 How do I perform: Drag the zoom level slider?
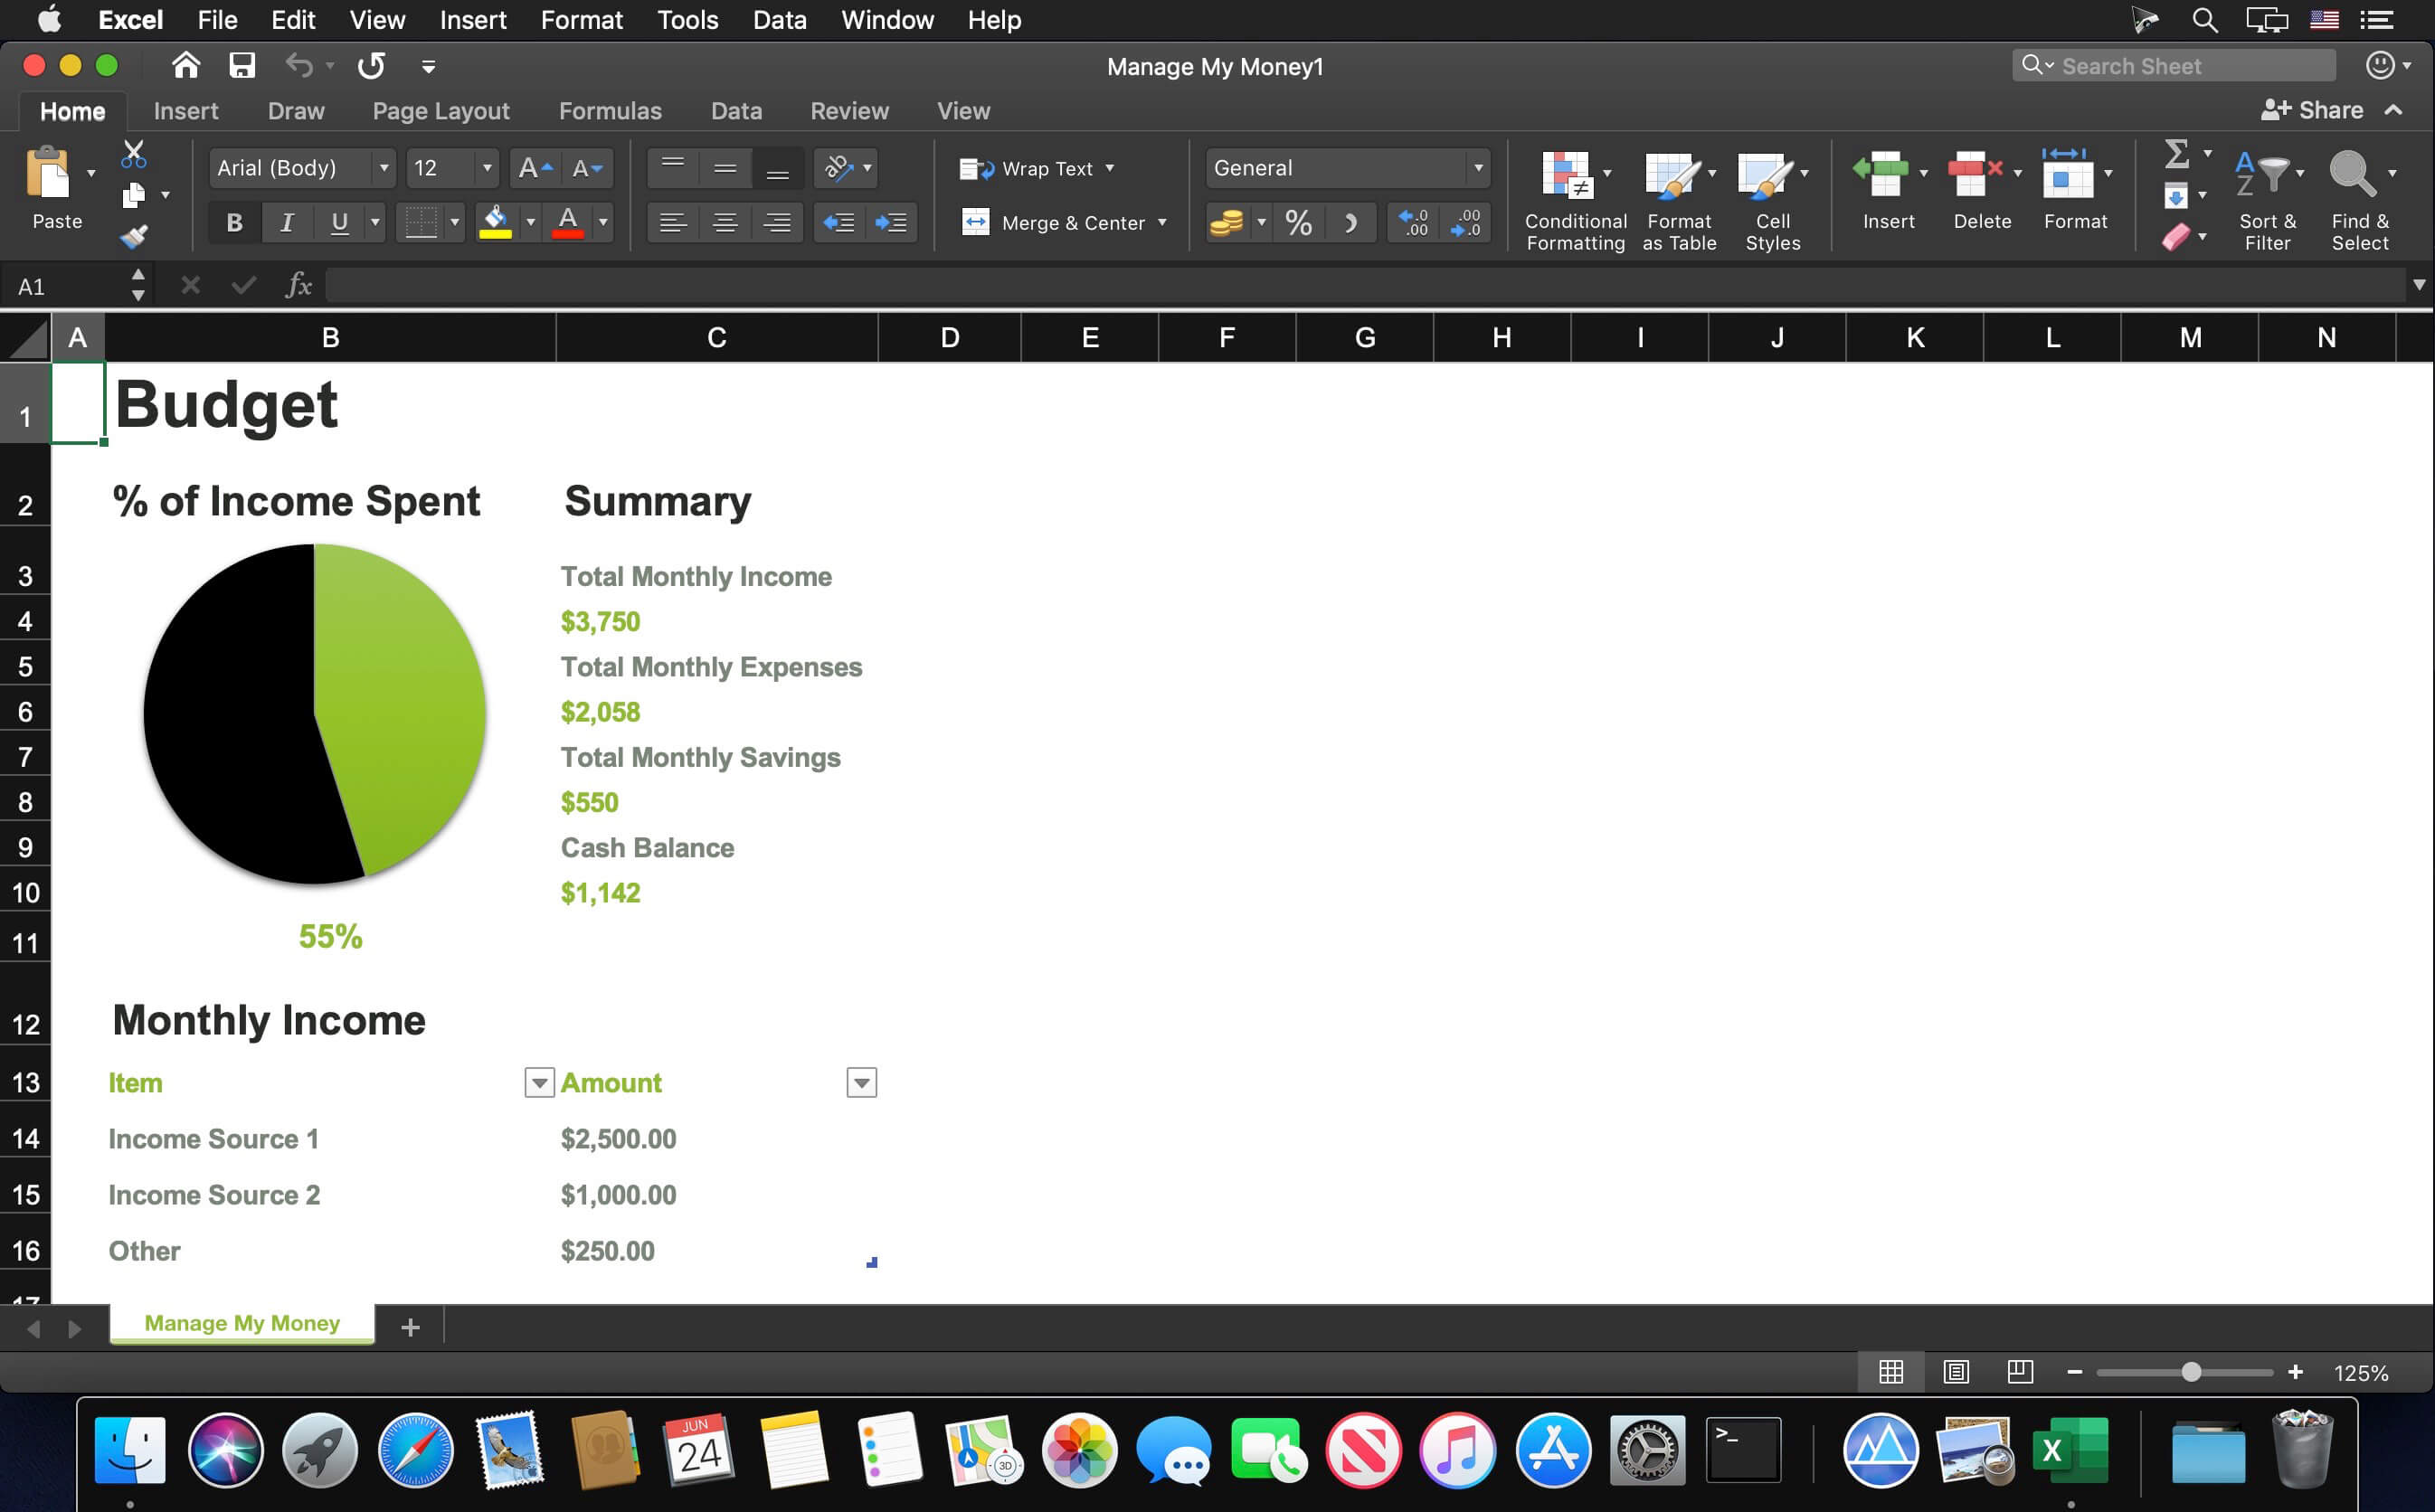click(x=2191, y=1371)
